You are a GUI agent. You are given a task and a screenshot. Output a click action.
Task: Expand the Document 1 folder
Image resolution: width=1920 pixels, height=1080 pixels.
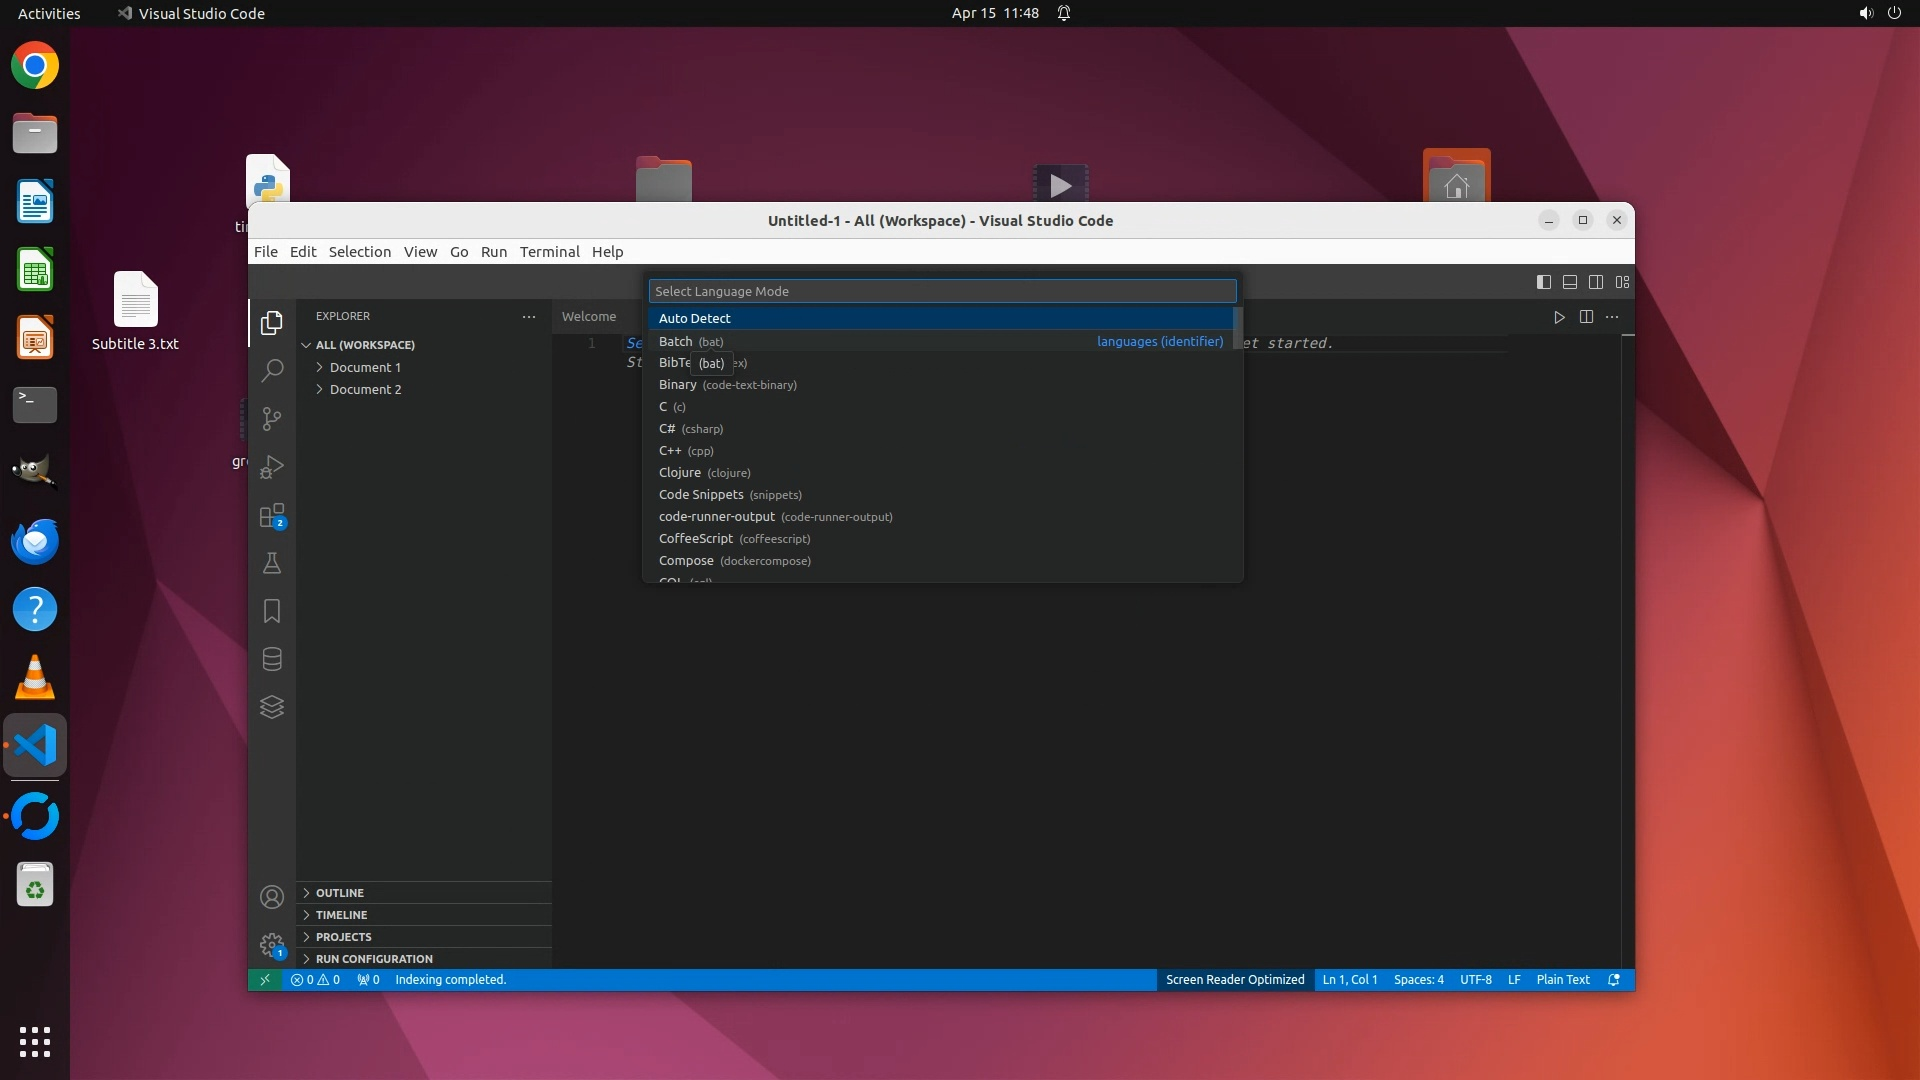point(365,367)
